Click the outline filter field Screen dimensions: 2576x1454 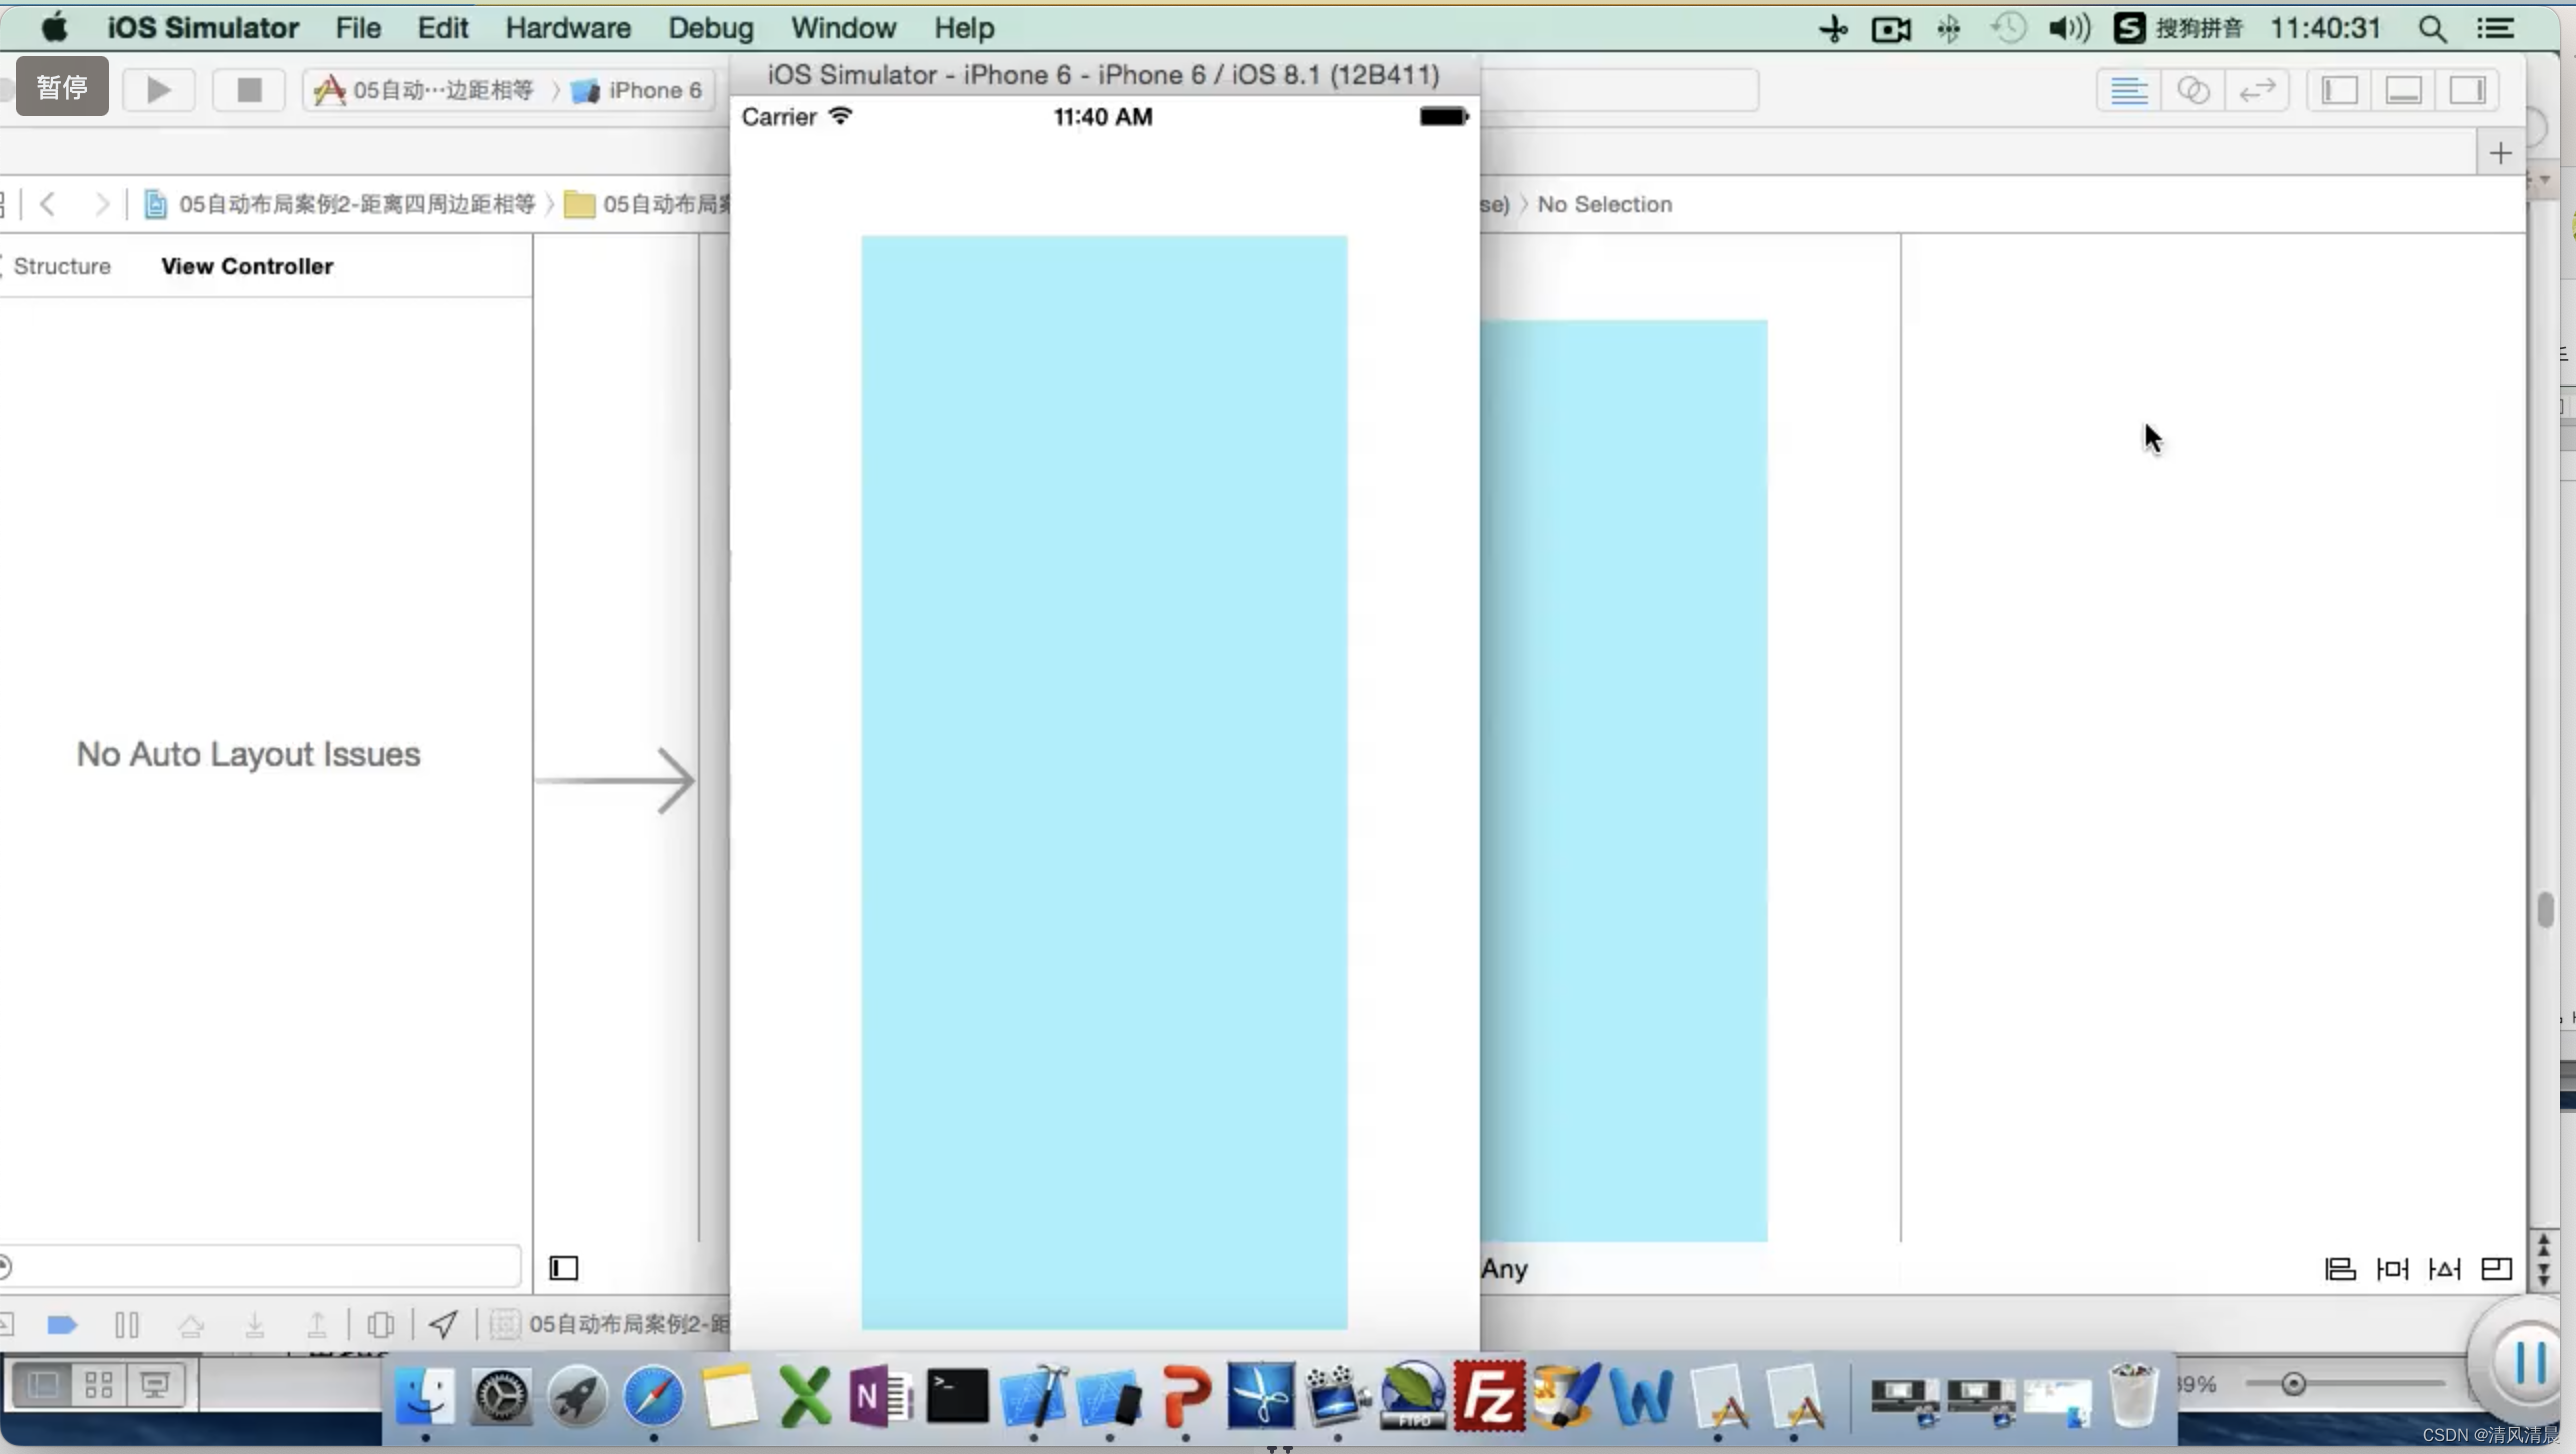[x=262, y=1267]
